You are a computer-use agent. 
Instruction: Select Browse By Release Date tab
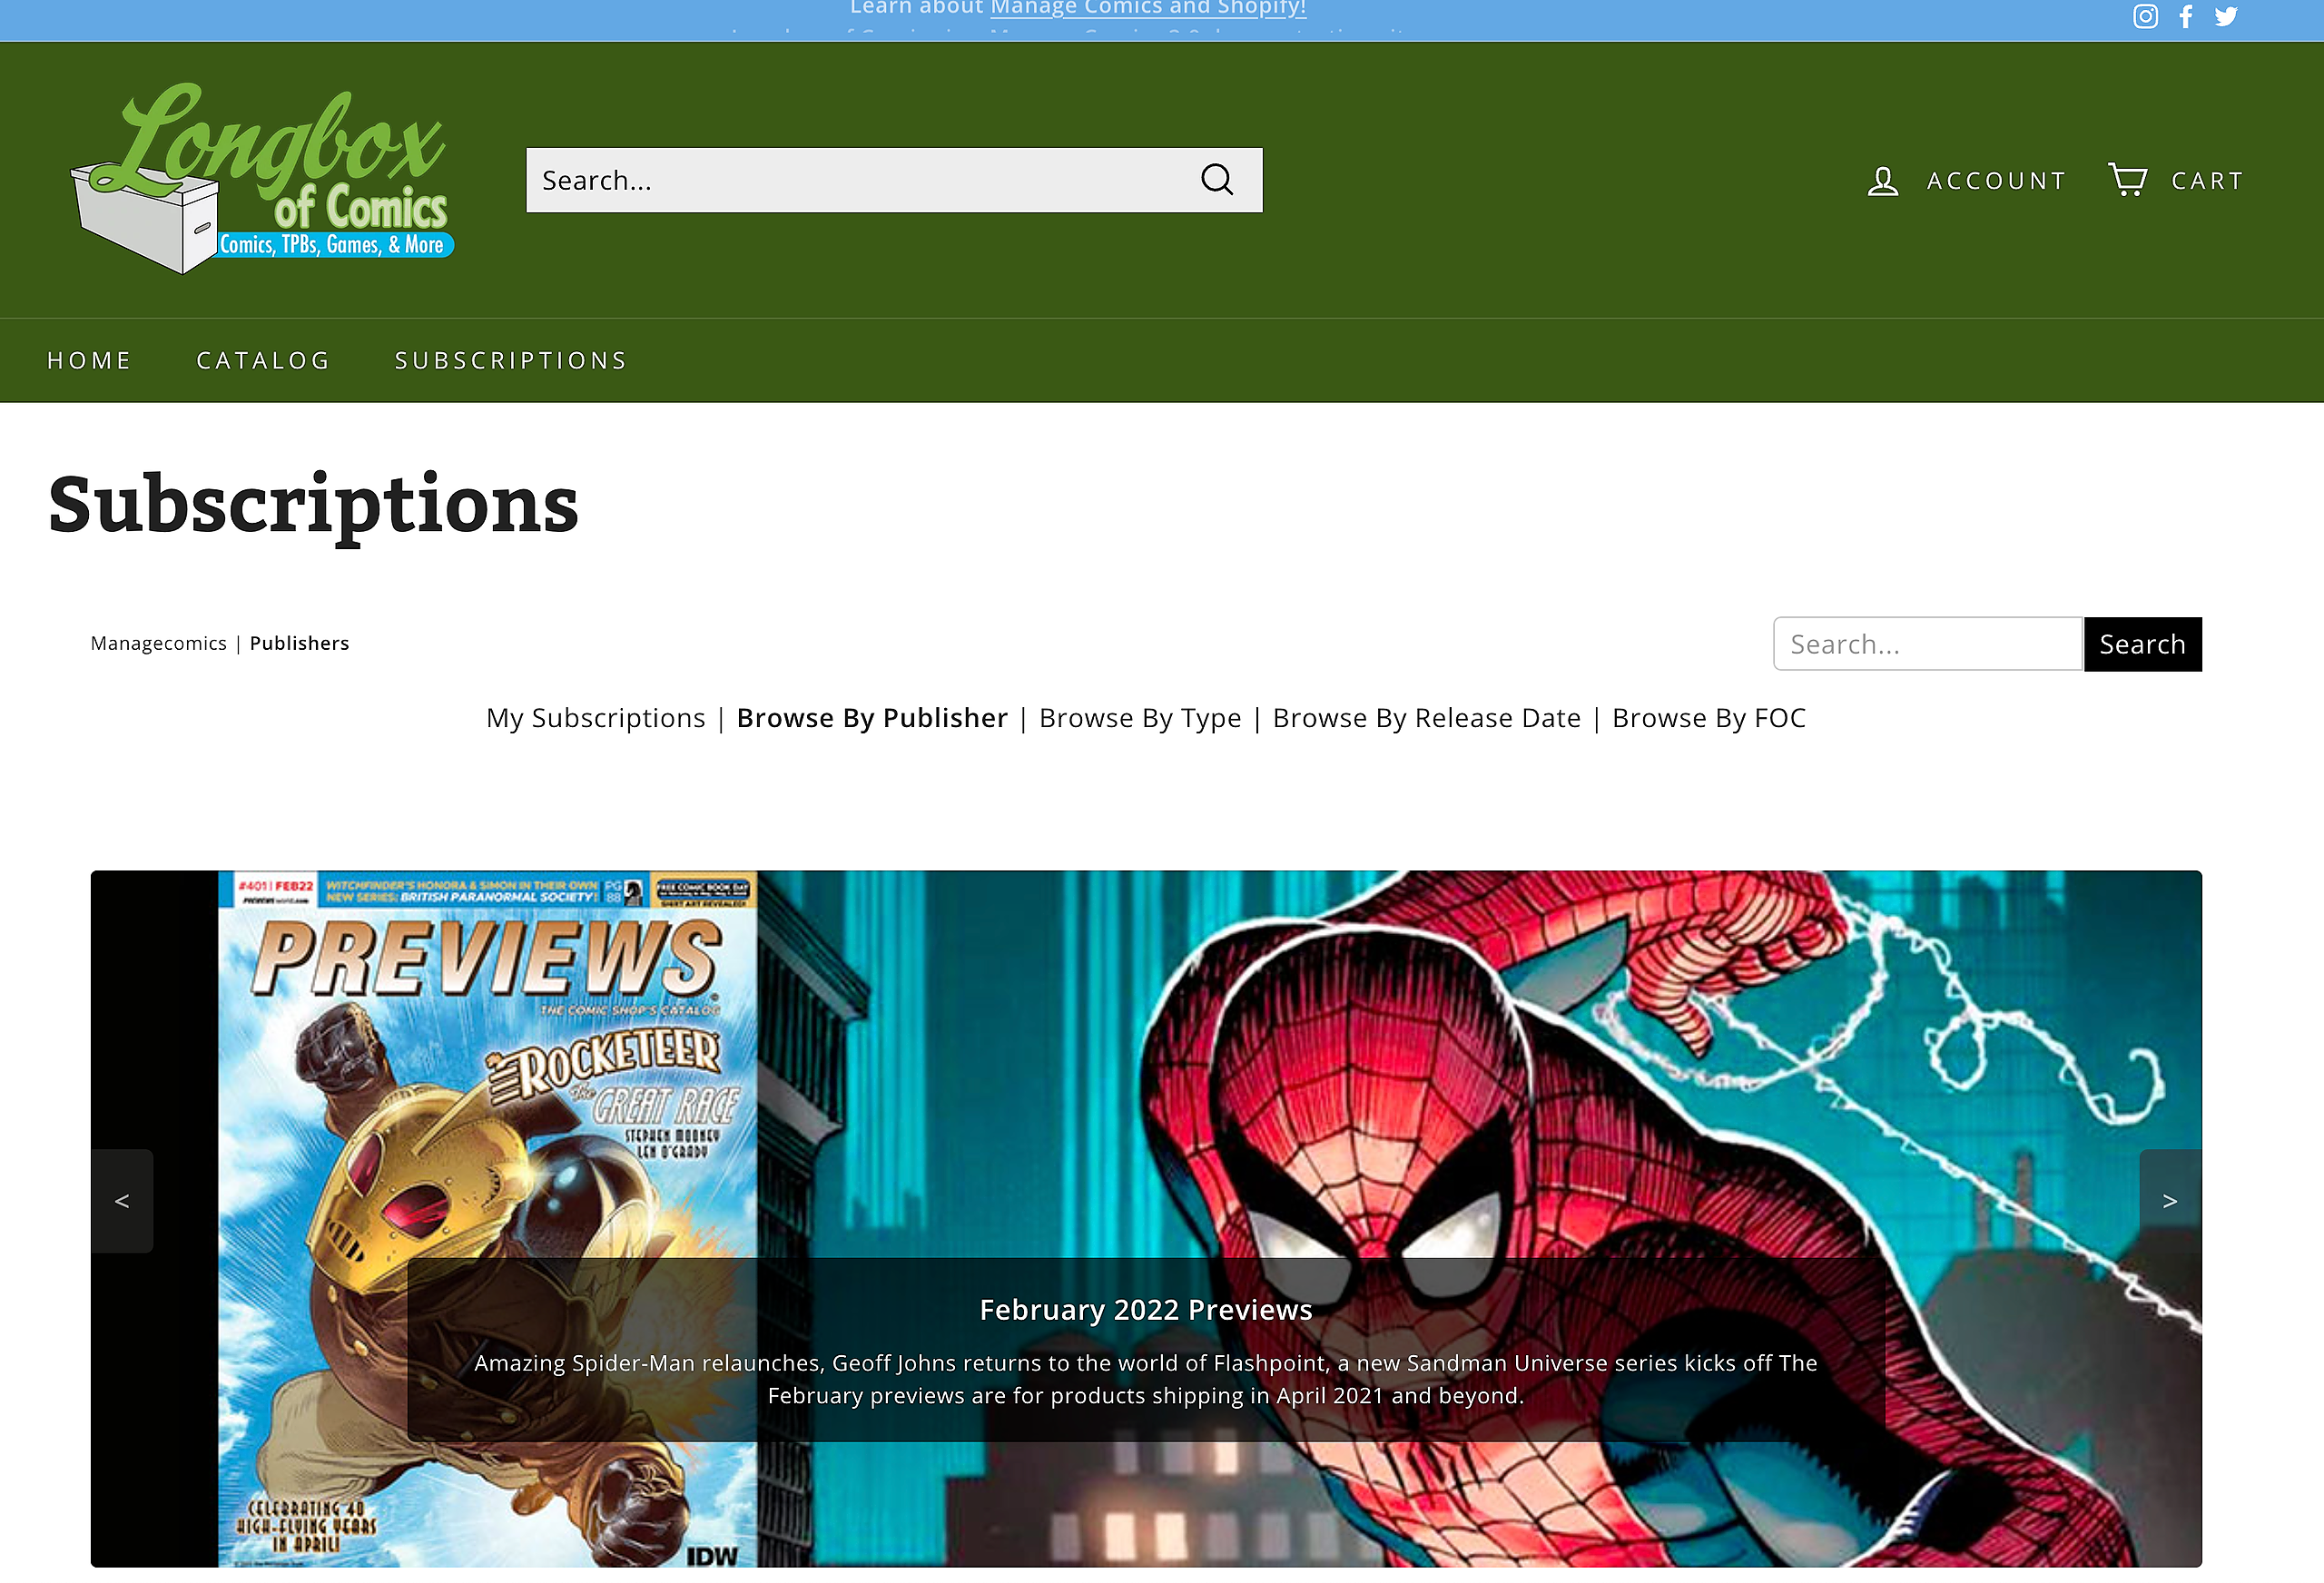1427,718
